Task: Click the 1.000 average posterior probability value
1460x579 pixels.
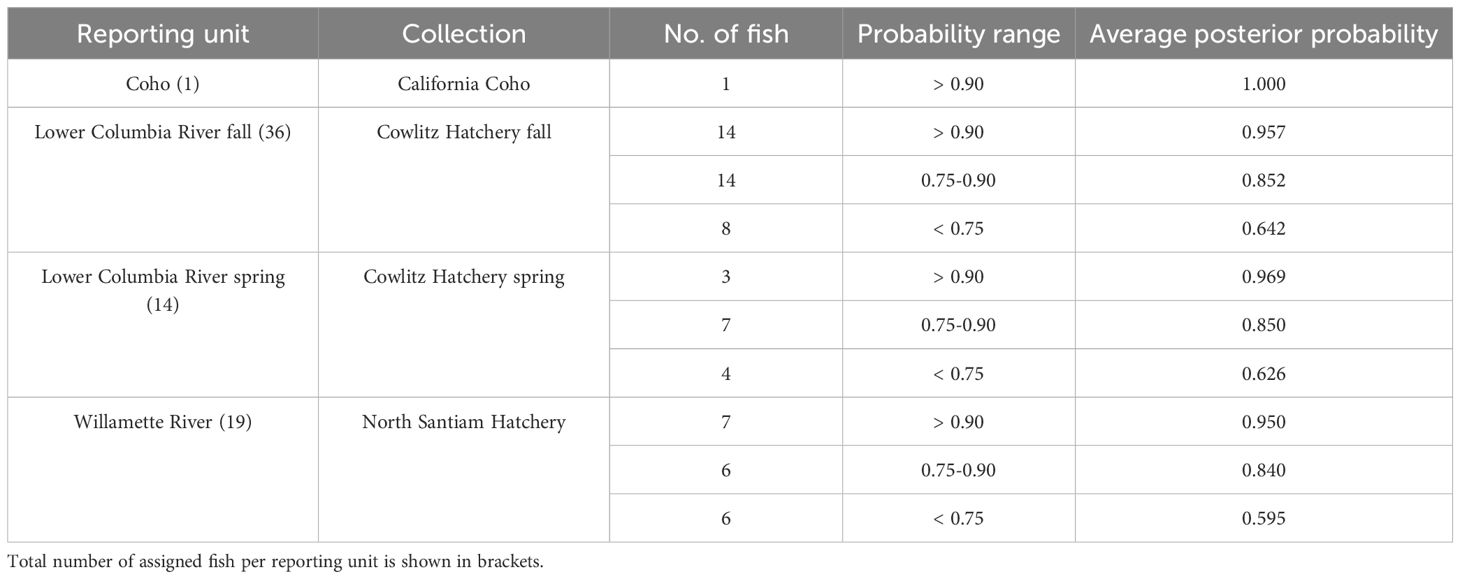Action: click(1263, 84)
